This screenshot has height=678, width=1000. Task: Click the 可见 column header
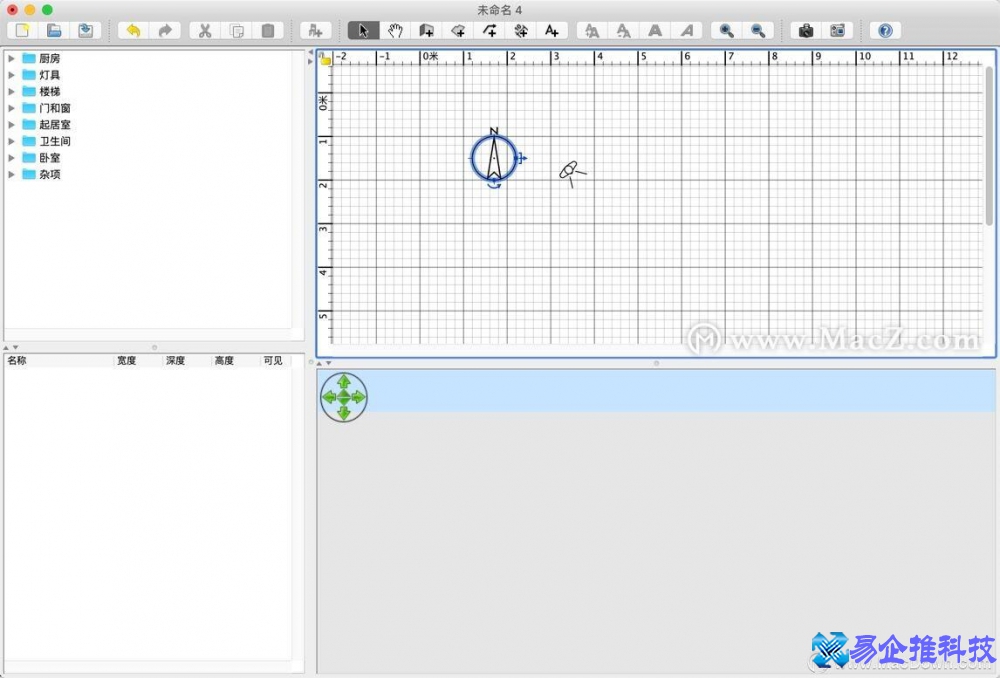272,360
